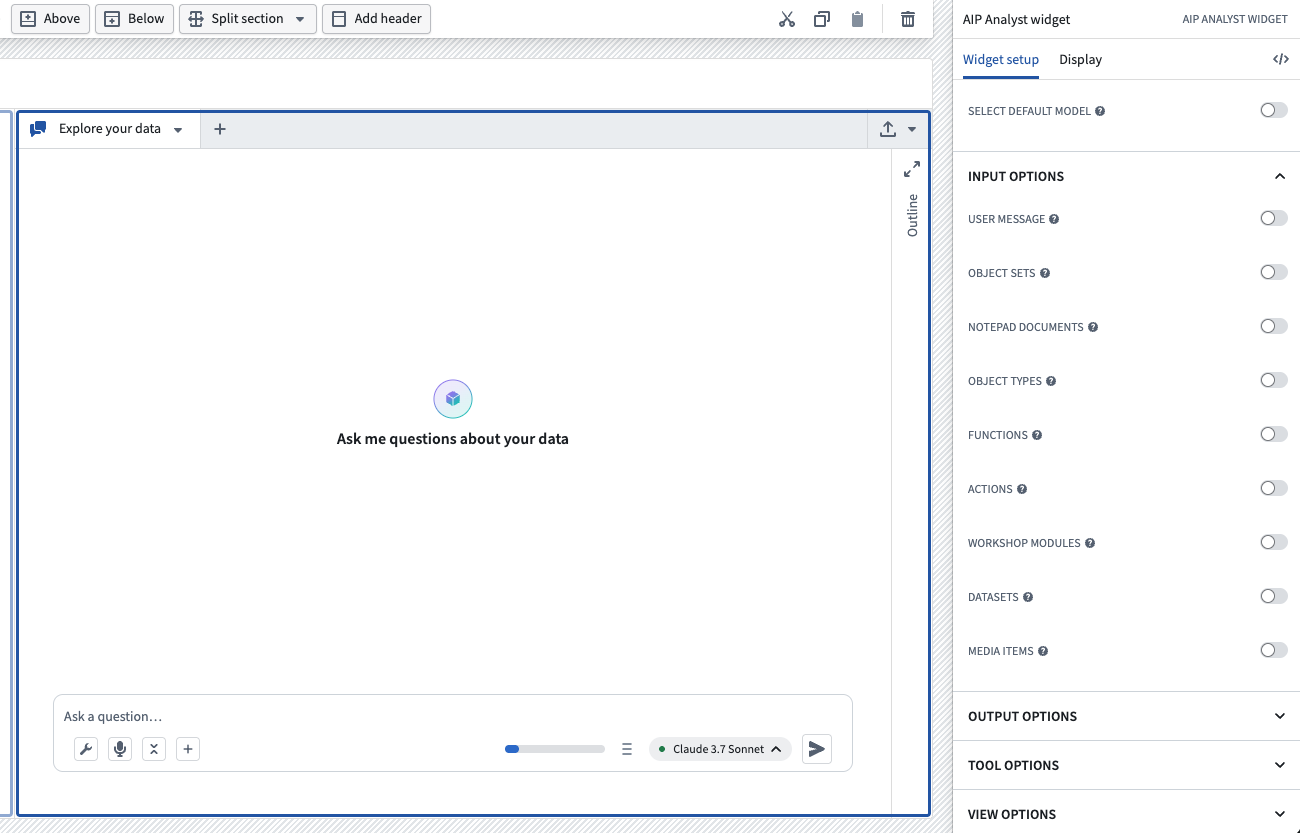Switch to the Display tab
The height and width of the screenshot is (833, 1300).
click(x=1080, y=59)
